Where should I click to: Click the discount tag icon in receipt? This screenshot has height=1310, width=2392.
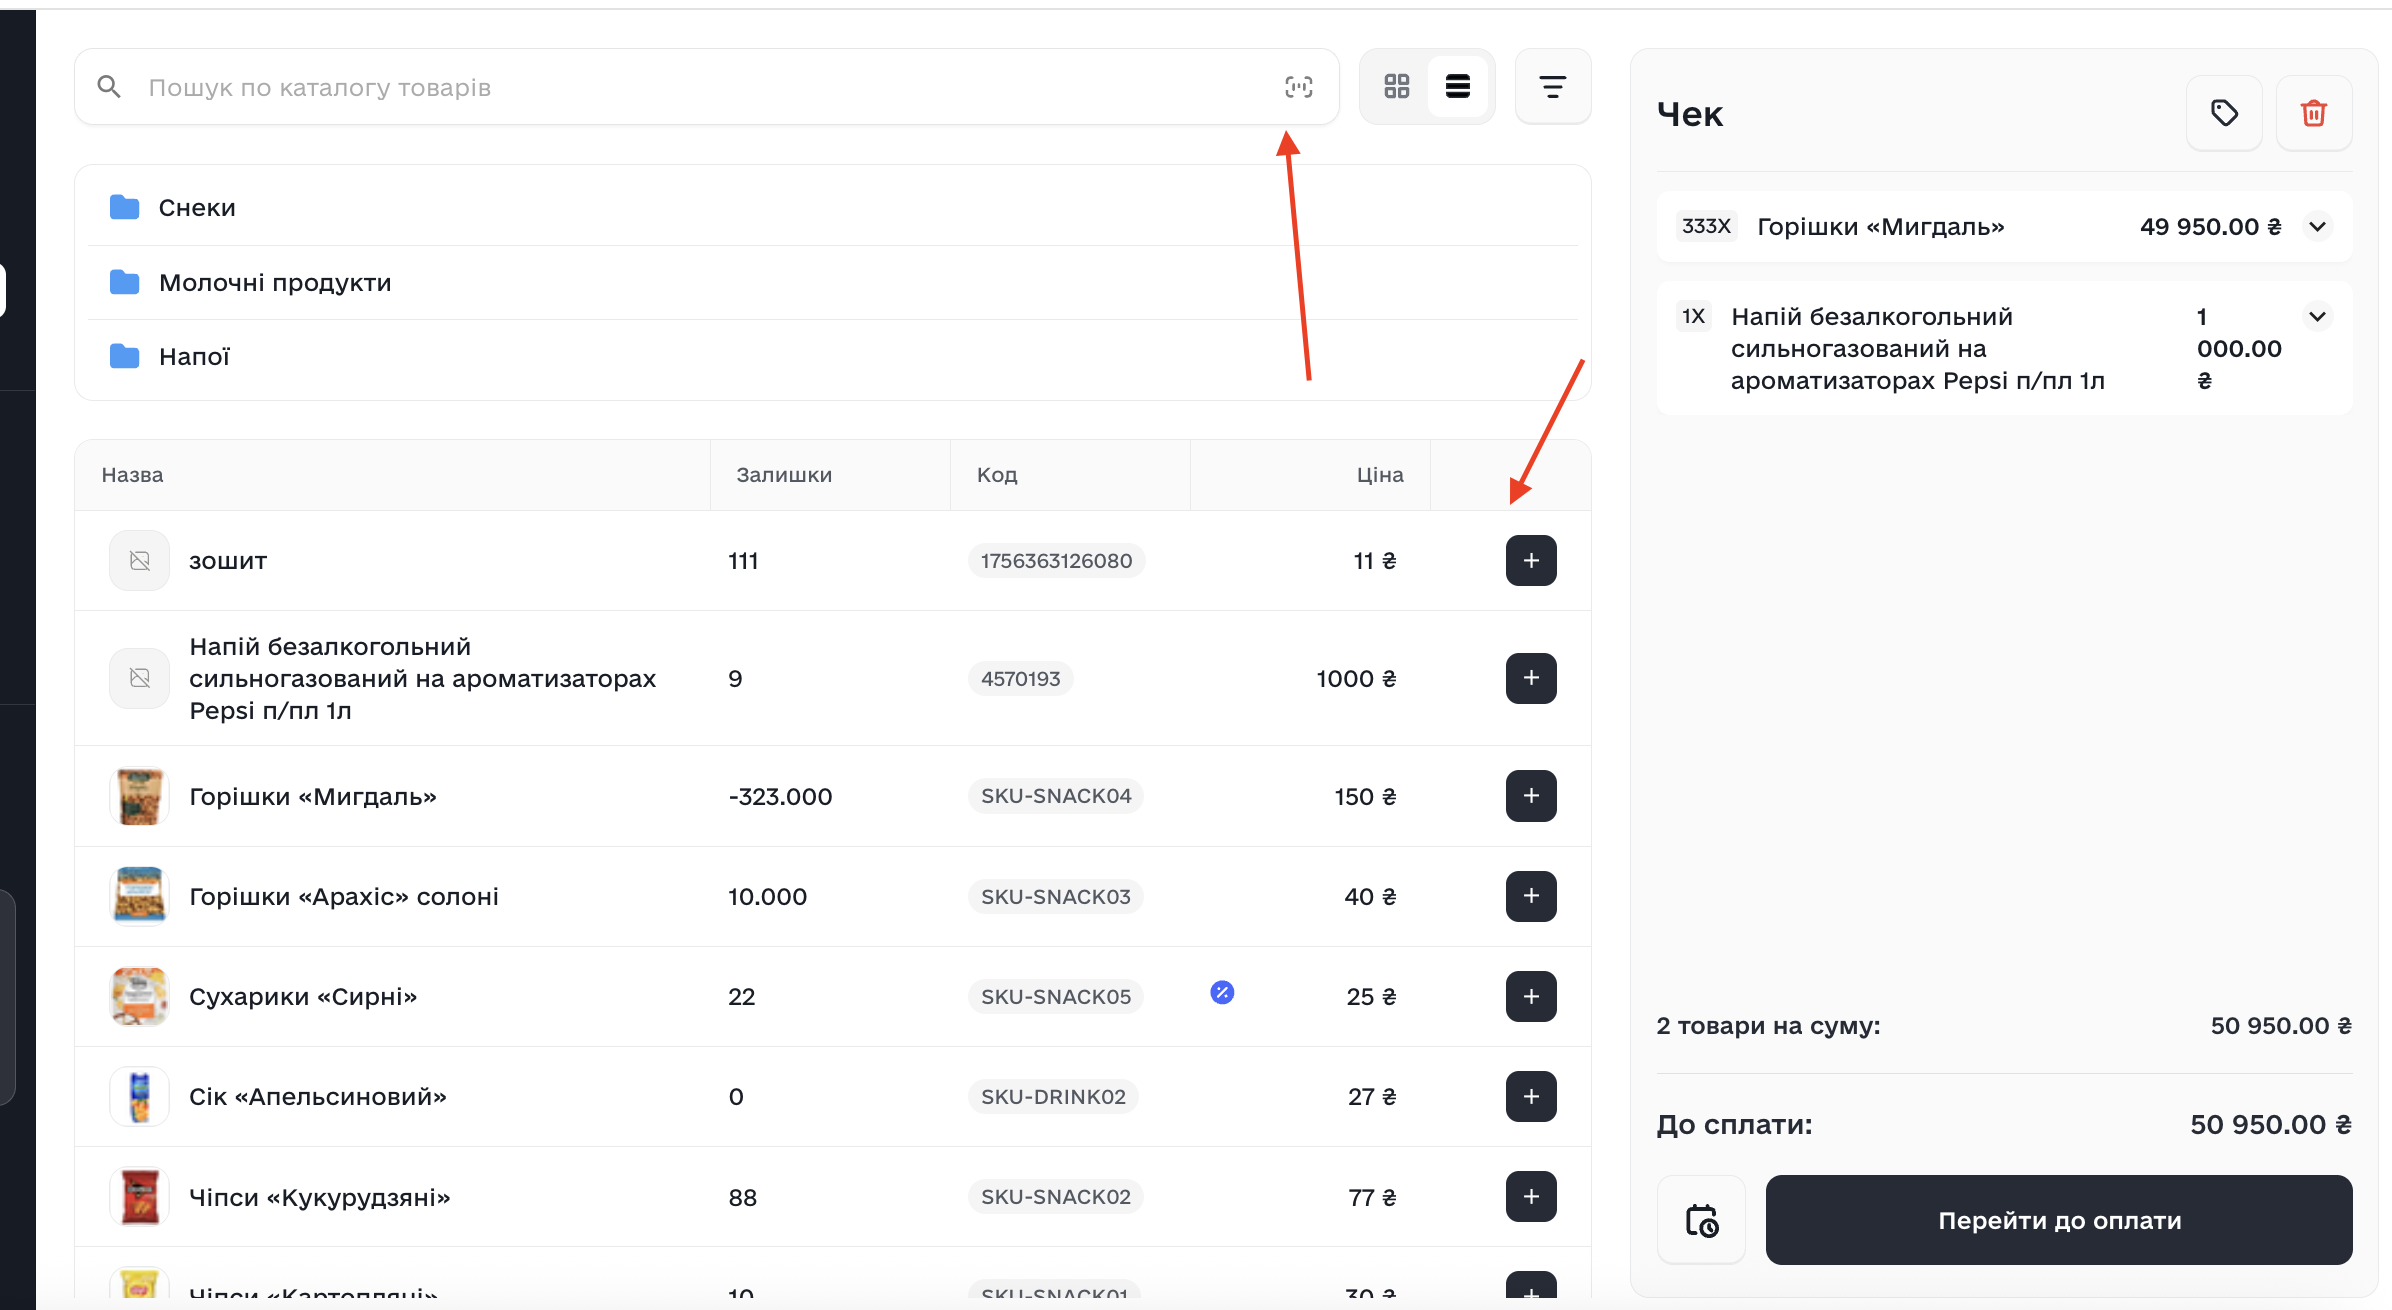[2223, 113]
